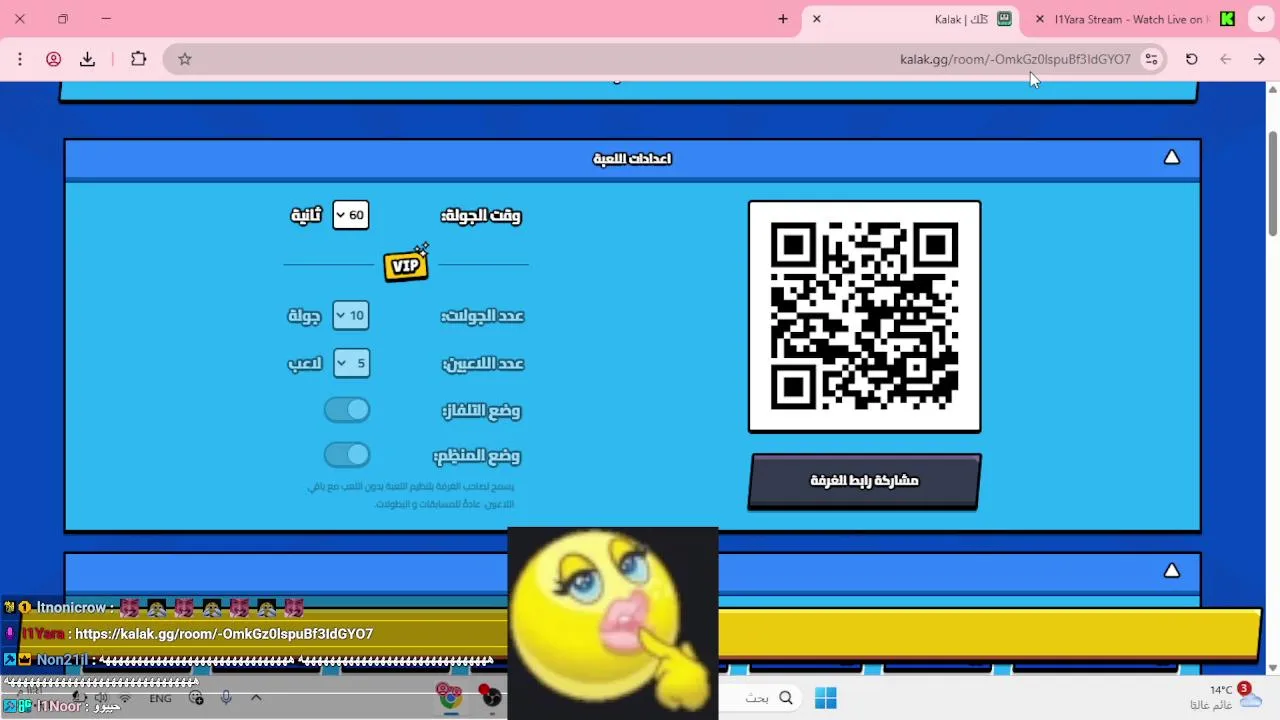Collapse the second panel below settings
The image size is (1280, 720).
click(1172, 571)
